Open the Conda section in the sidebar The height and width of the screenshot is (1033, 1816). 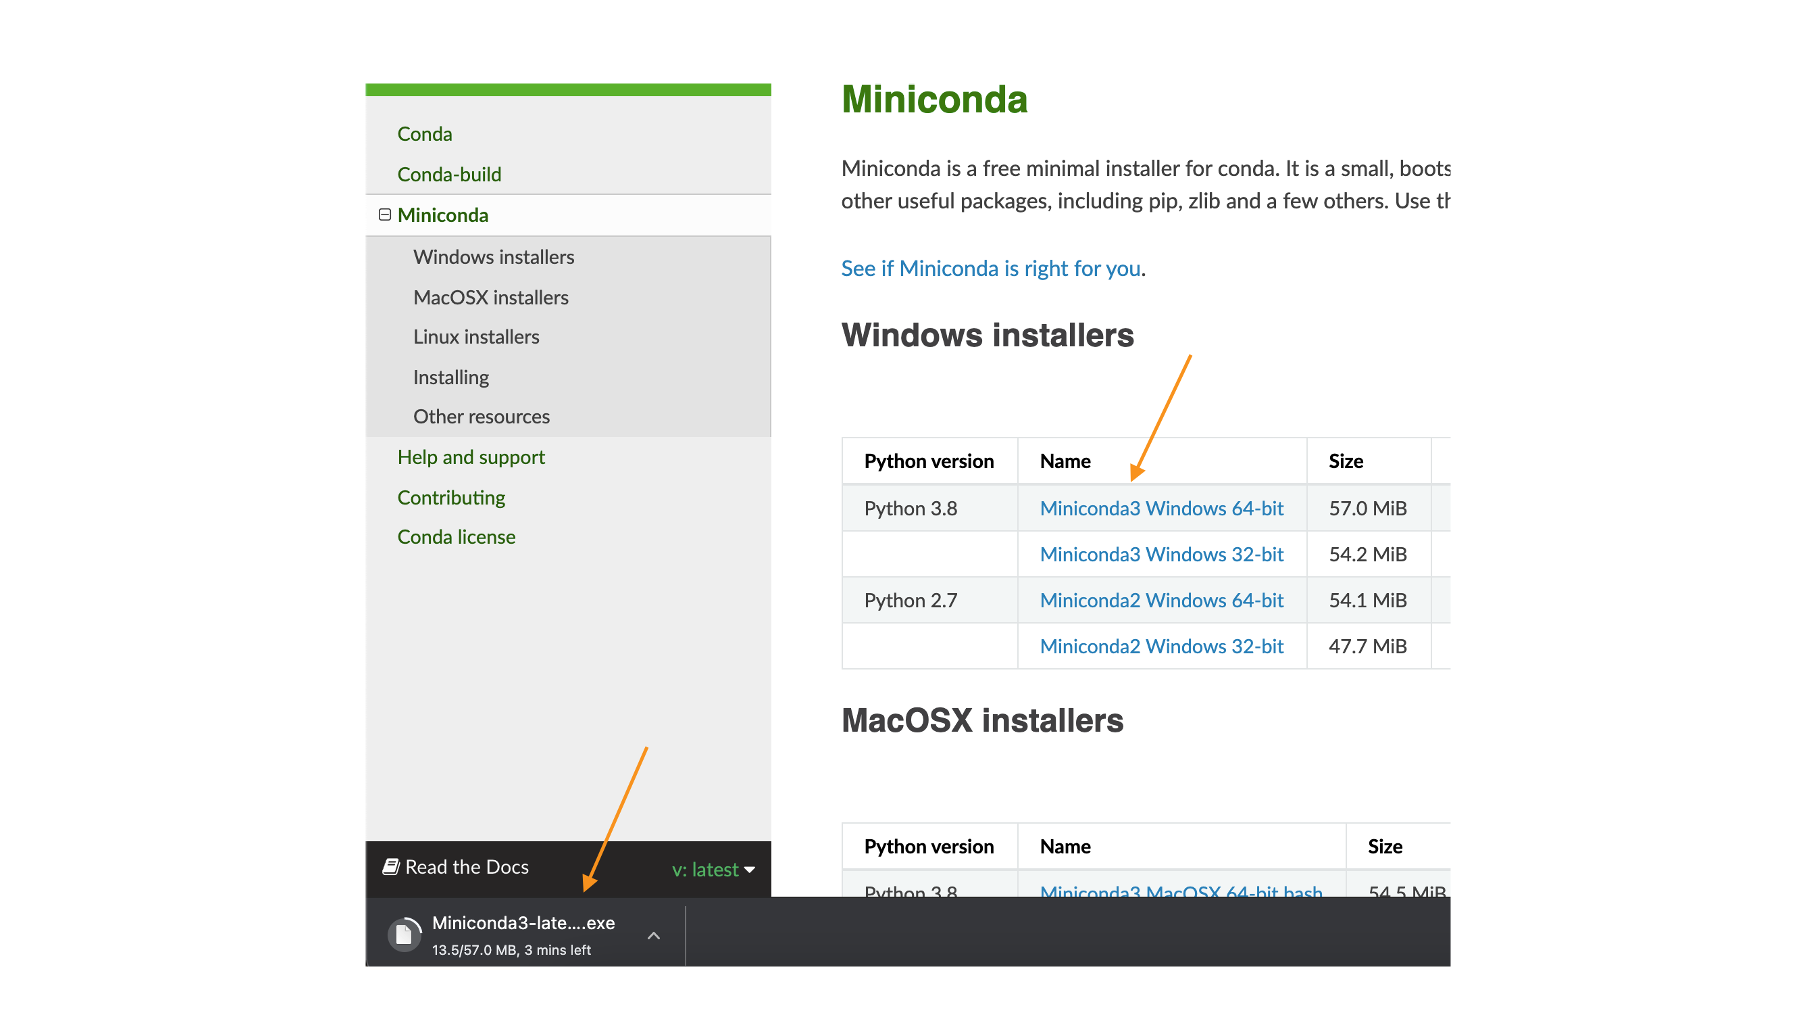[x=424, y=133]
